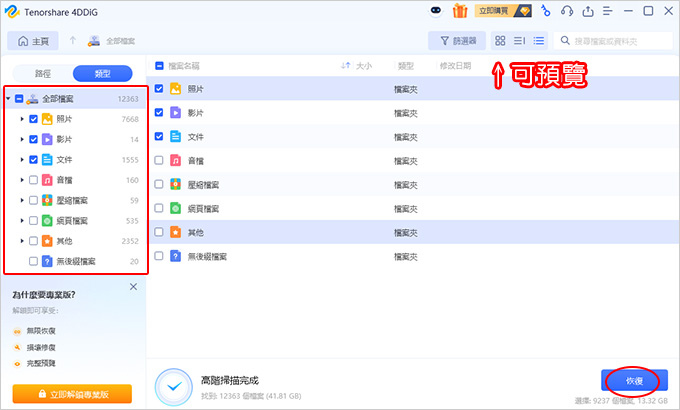The height and width of the screenshot is (410, 680).
Task: Expand the 網頁檔案 tree node
Action: [x=22, y=220]
